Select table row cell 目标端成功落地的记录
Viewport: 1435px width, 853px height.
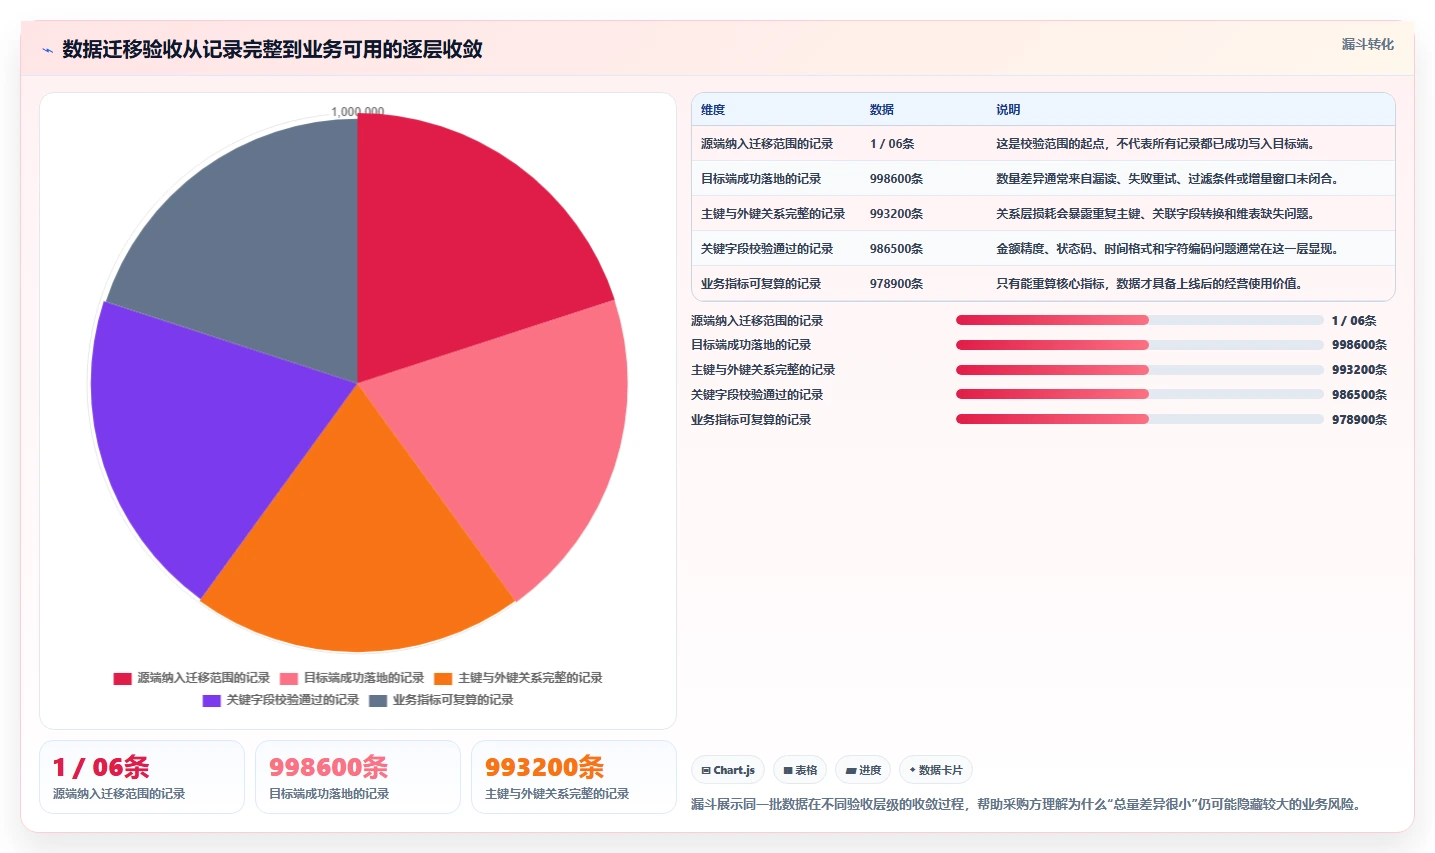(761, 179)
